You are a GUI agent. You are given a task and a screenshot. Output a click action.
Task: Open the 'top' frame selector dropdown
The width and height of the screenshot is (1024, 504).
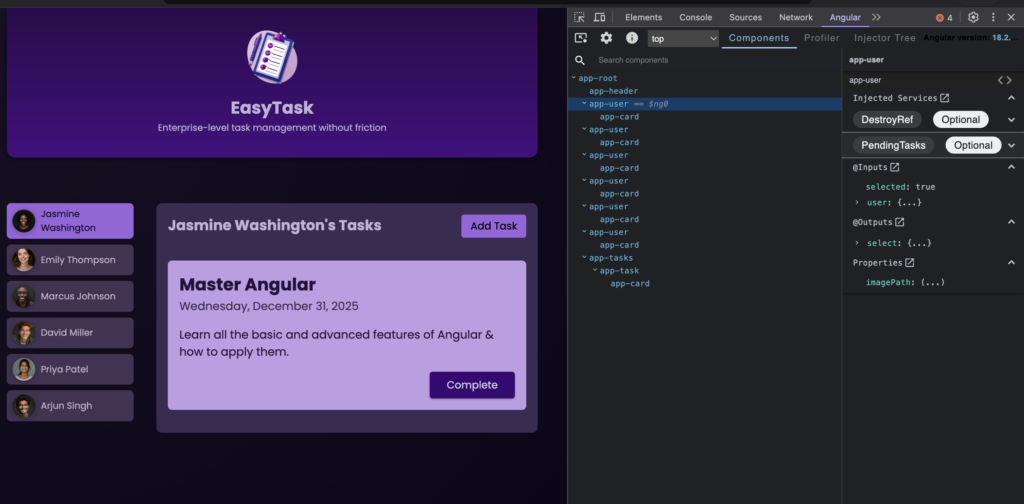(x=683, y=38)
